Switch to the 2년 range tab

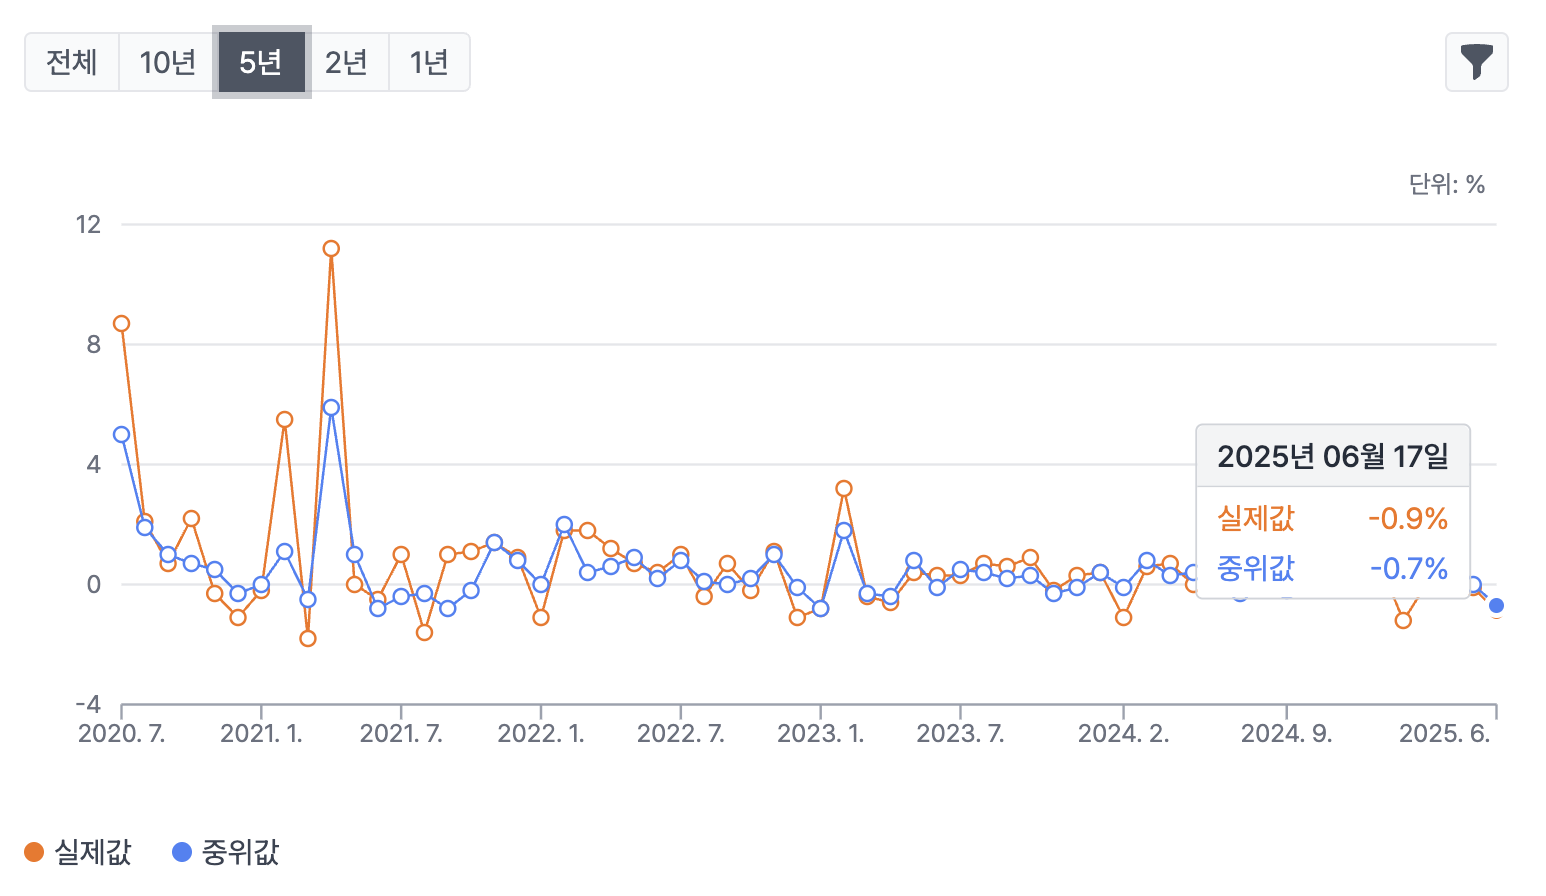tap(346, 62)
